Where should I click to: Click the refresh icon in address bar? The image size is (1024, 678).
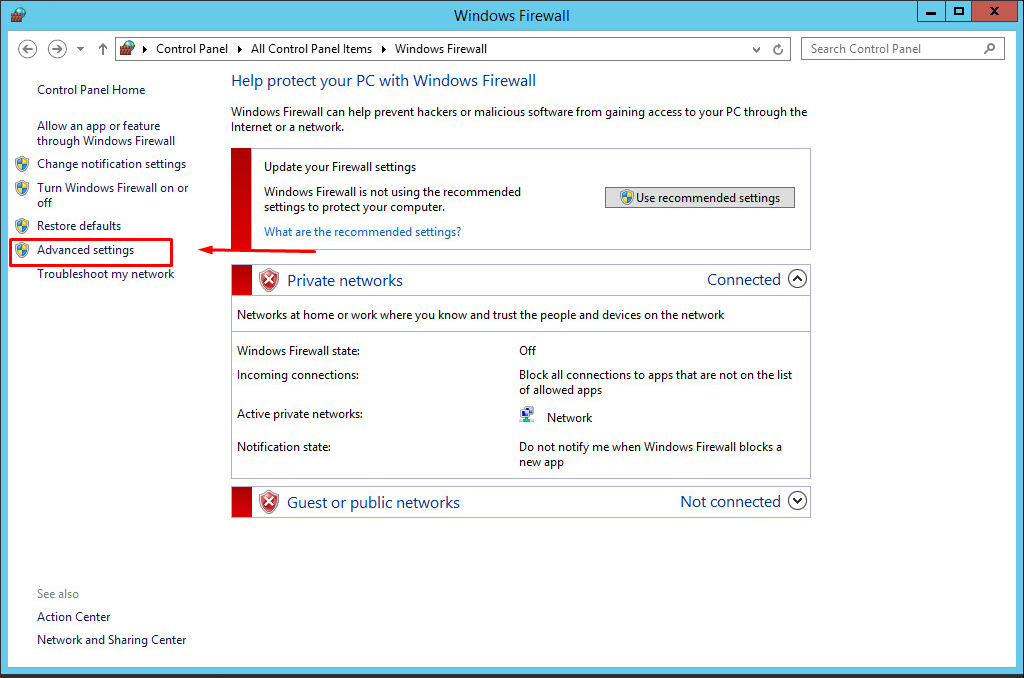778,49
